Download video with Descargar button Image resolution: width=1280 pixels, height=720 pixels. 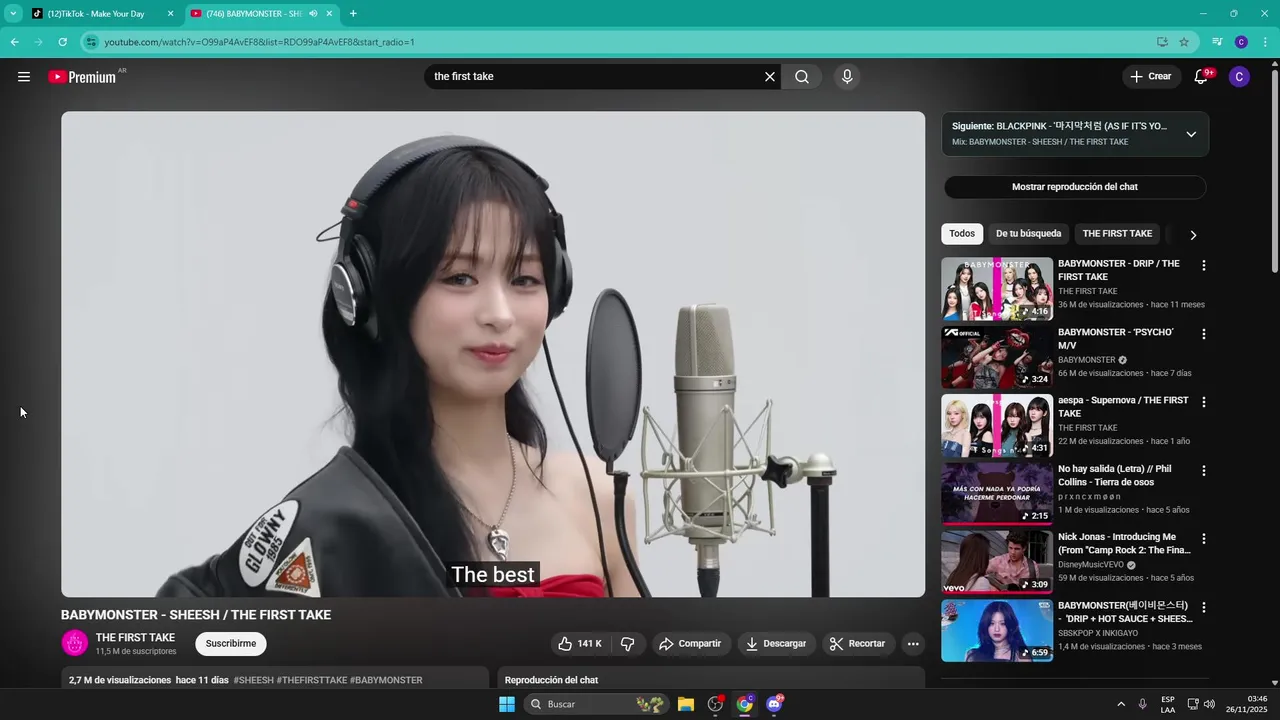776,644
